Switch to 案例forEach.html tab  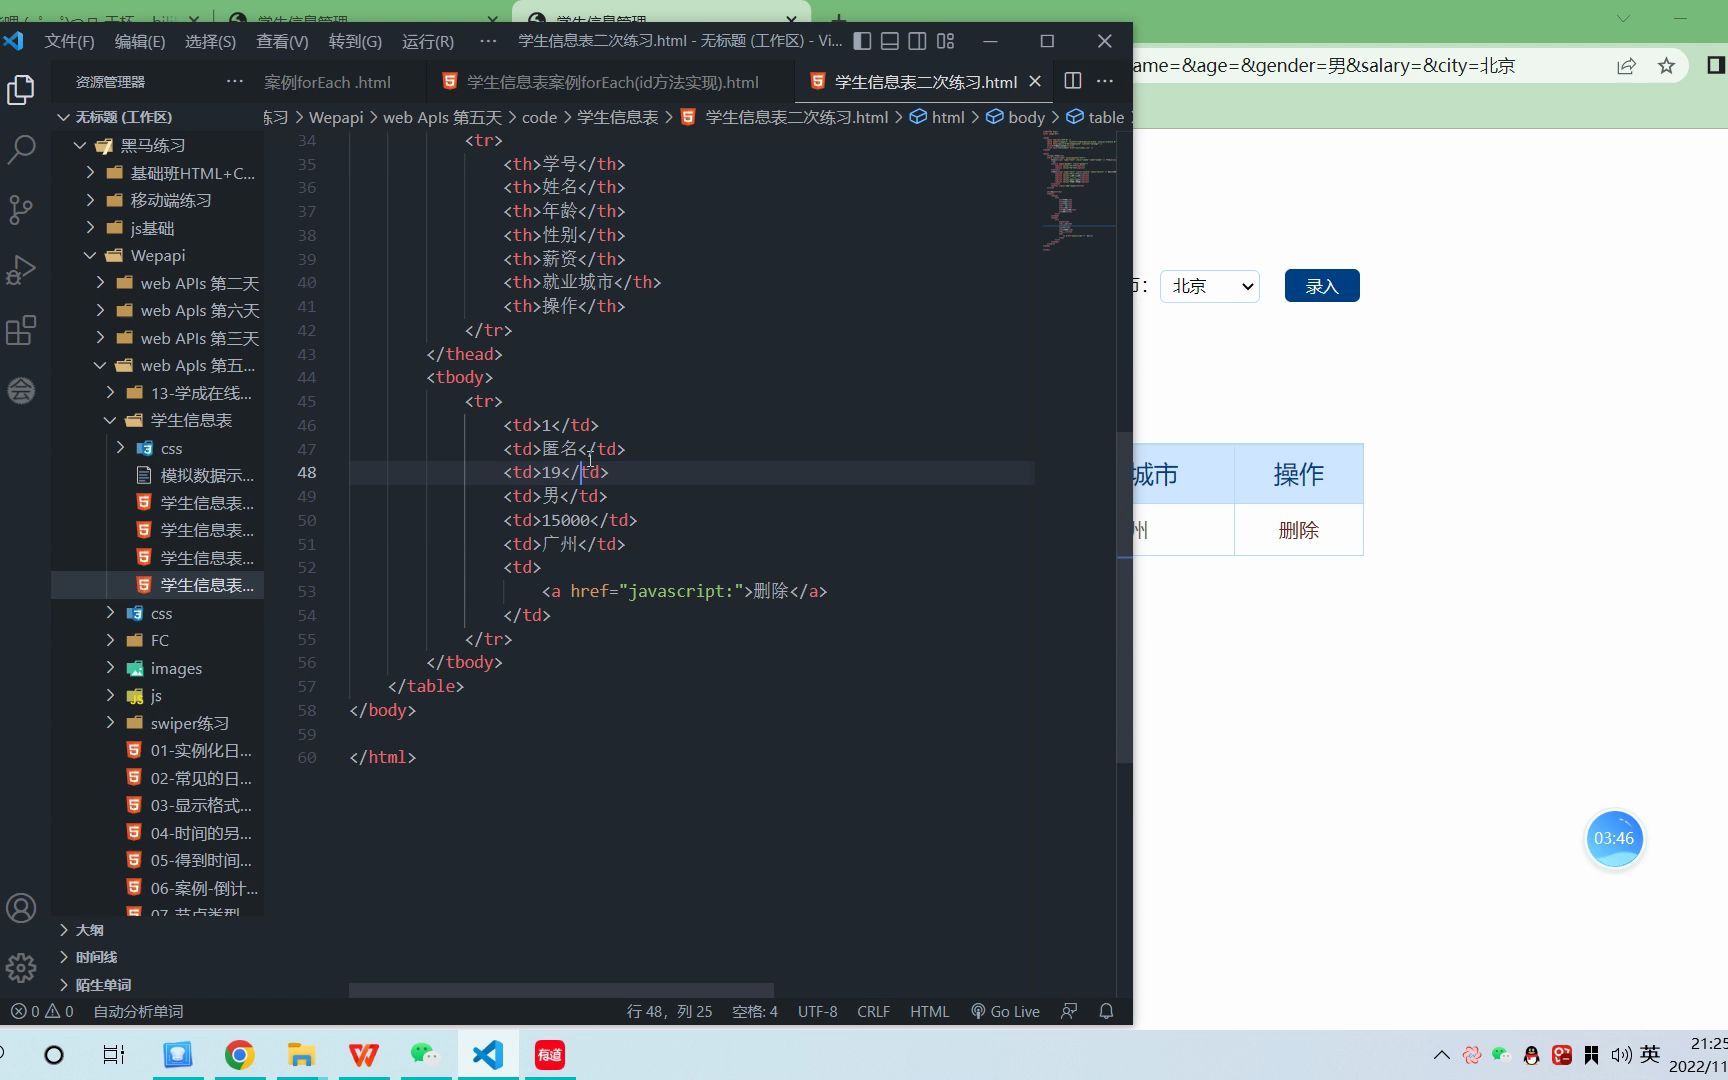click(327, 82)
